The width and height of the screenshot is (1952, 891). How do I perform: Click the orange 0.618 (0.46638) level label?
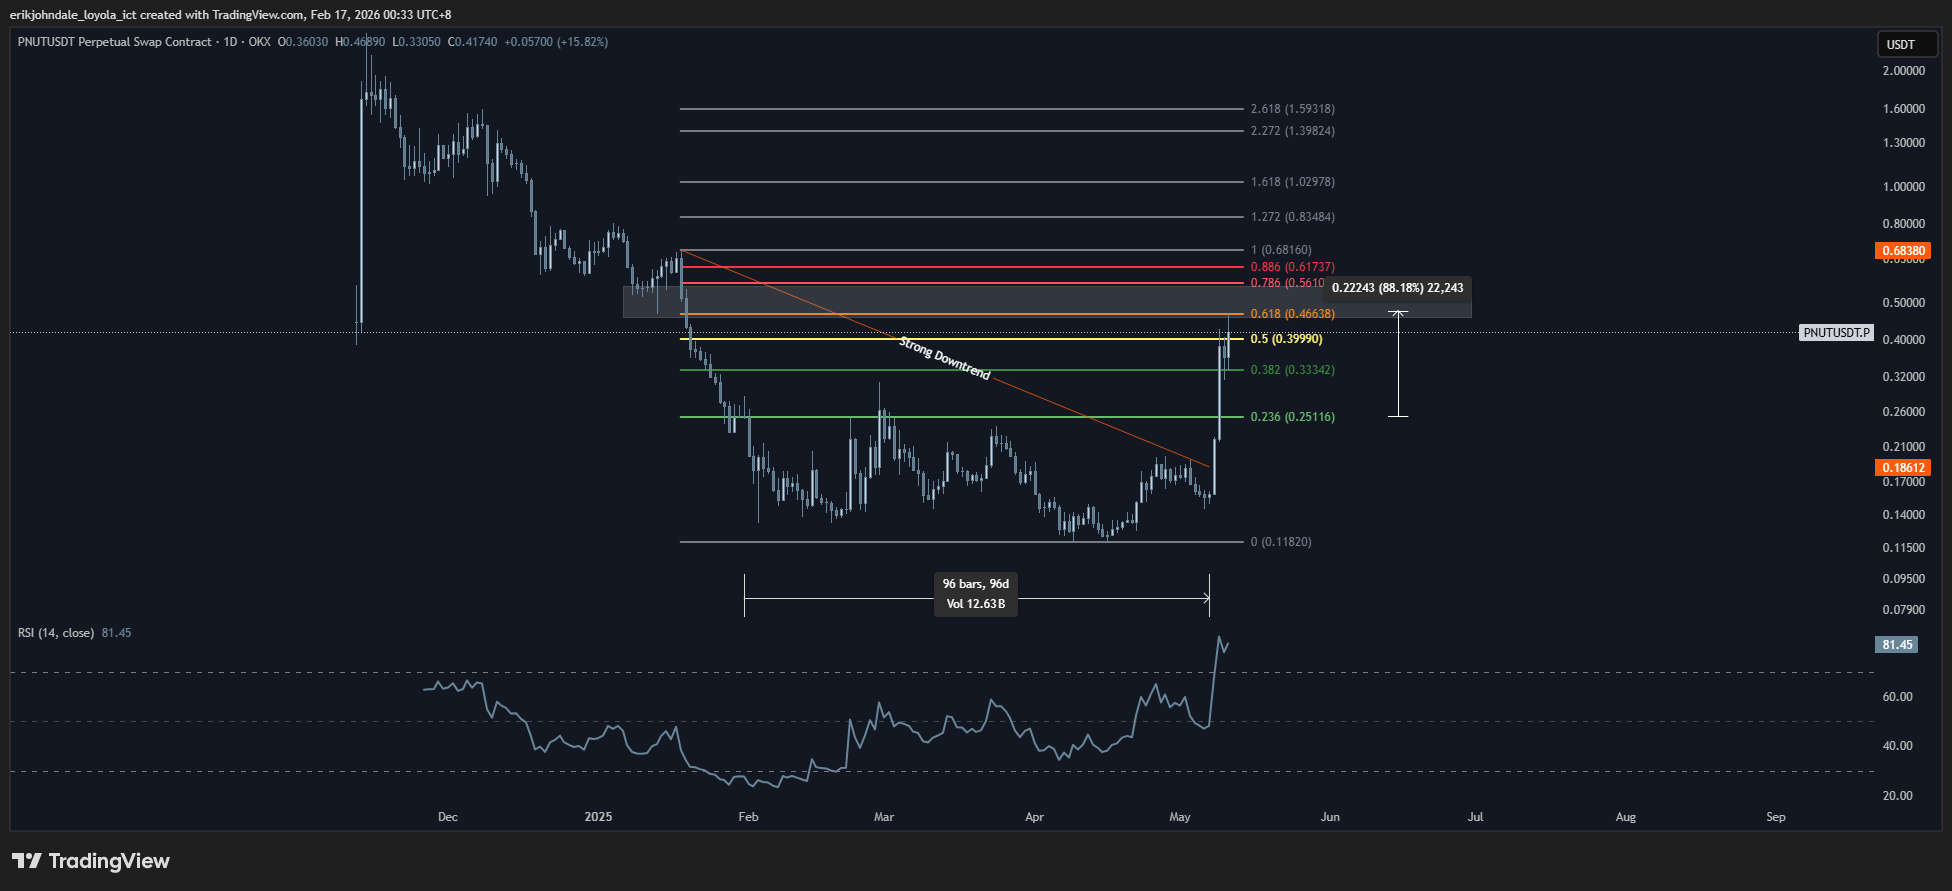(x=1292, y=314)
